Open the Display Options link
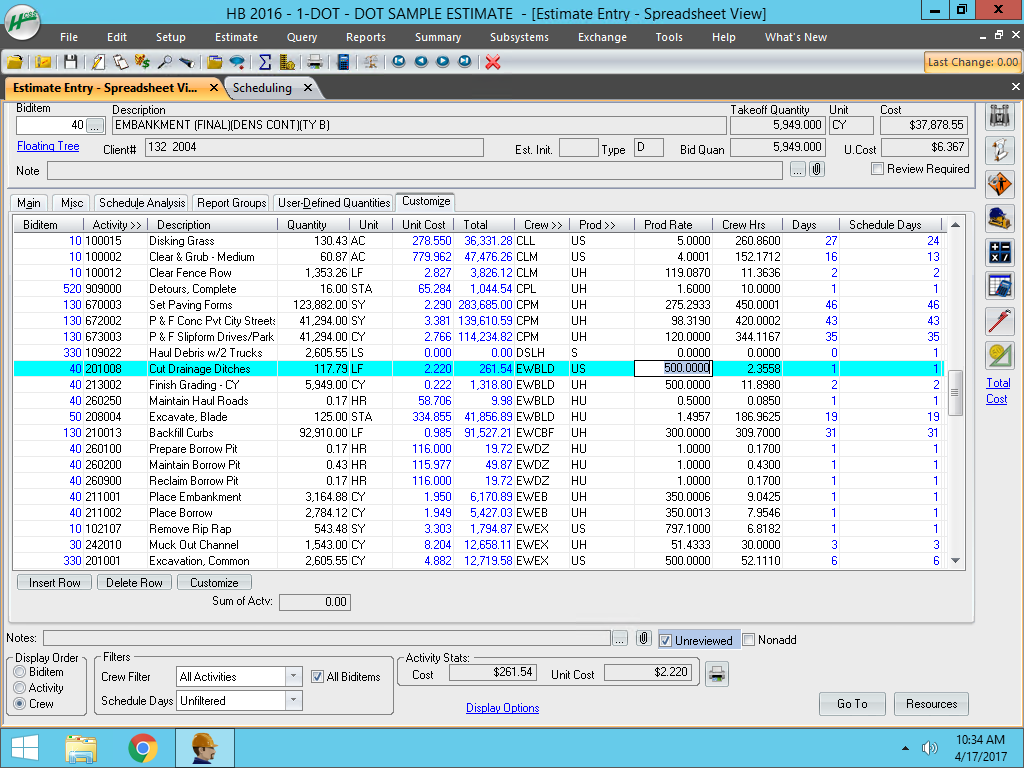Screen dimensions: 1024x768 502,708
